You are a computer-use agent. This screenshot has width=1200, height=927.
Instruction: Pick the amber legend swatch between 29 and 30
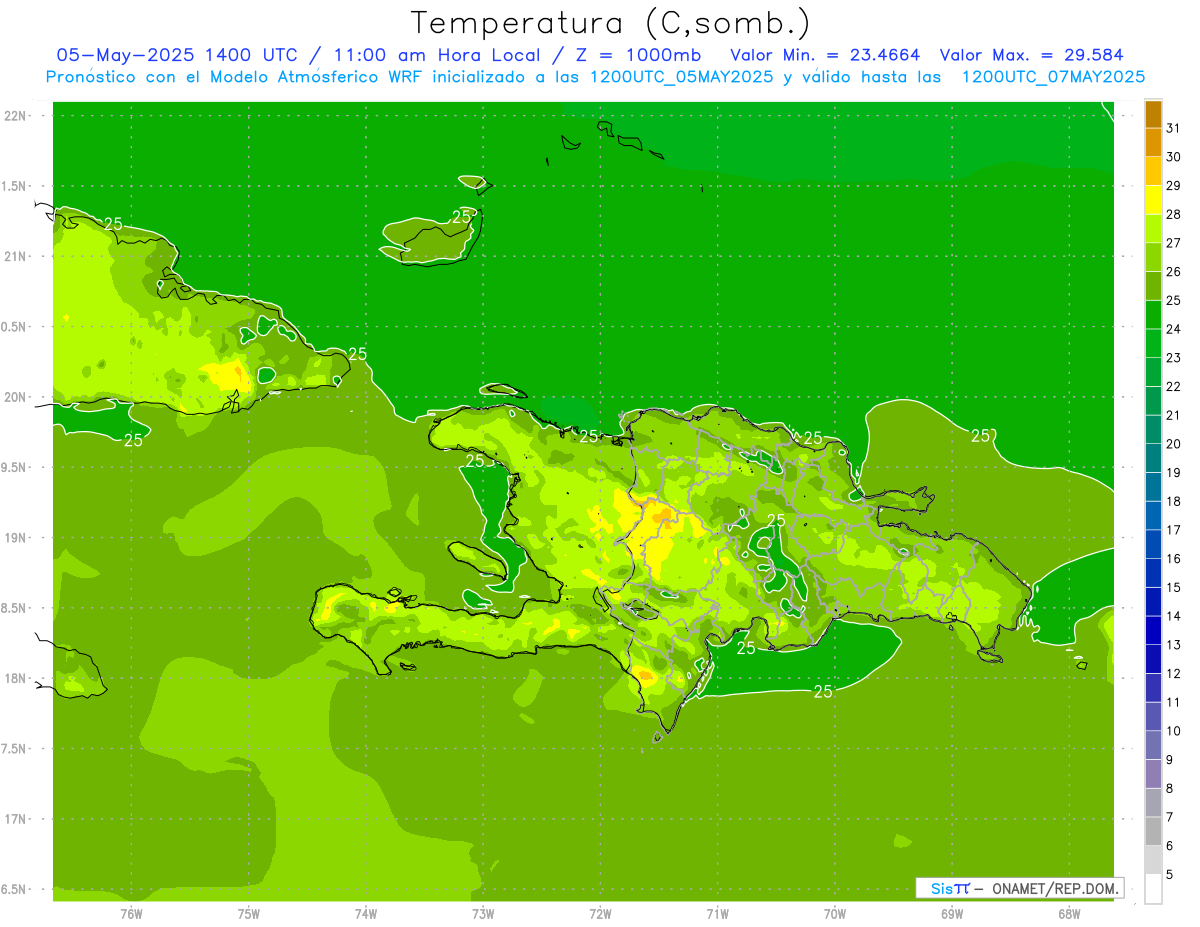(1153, 171)
